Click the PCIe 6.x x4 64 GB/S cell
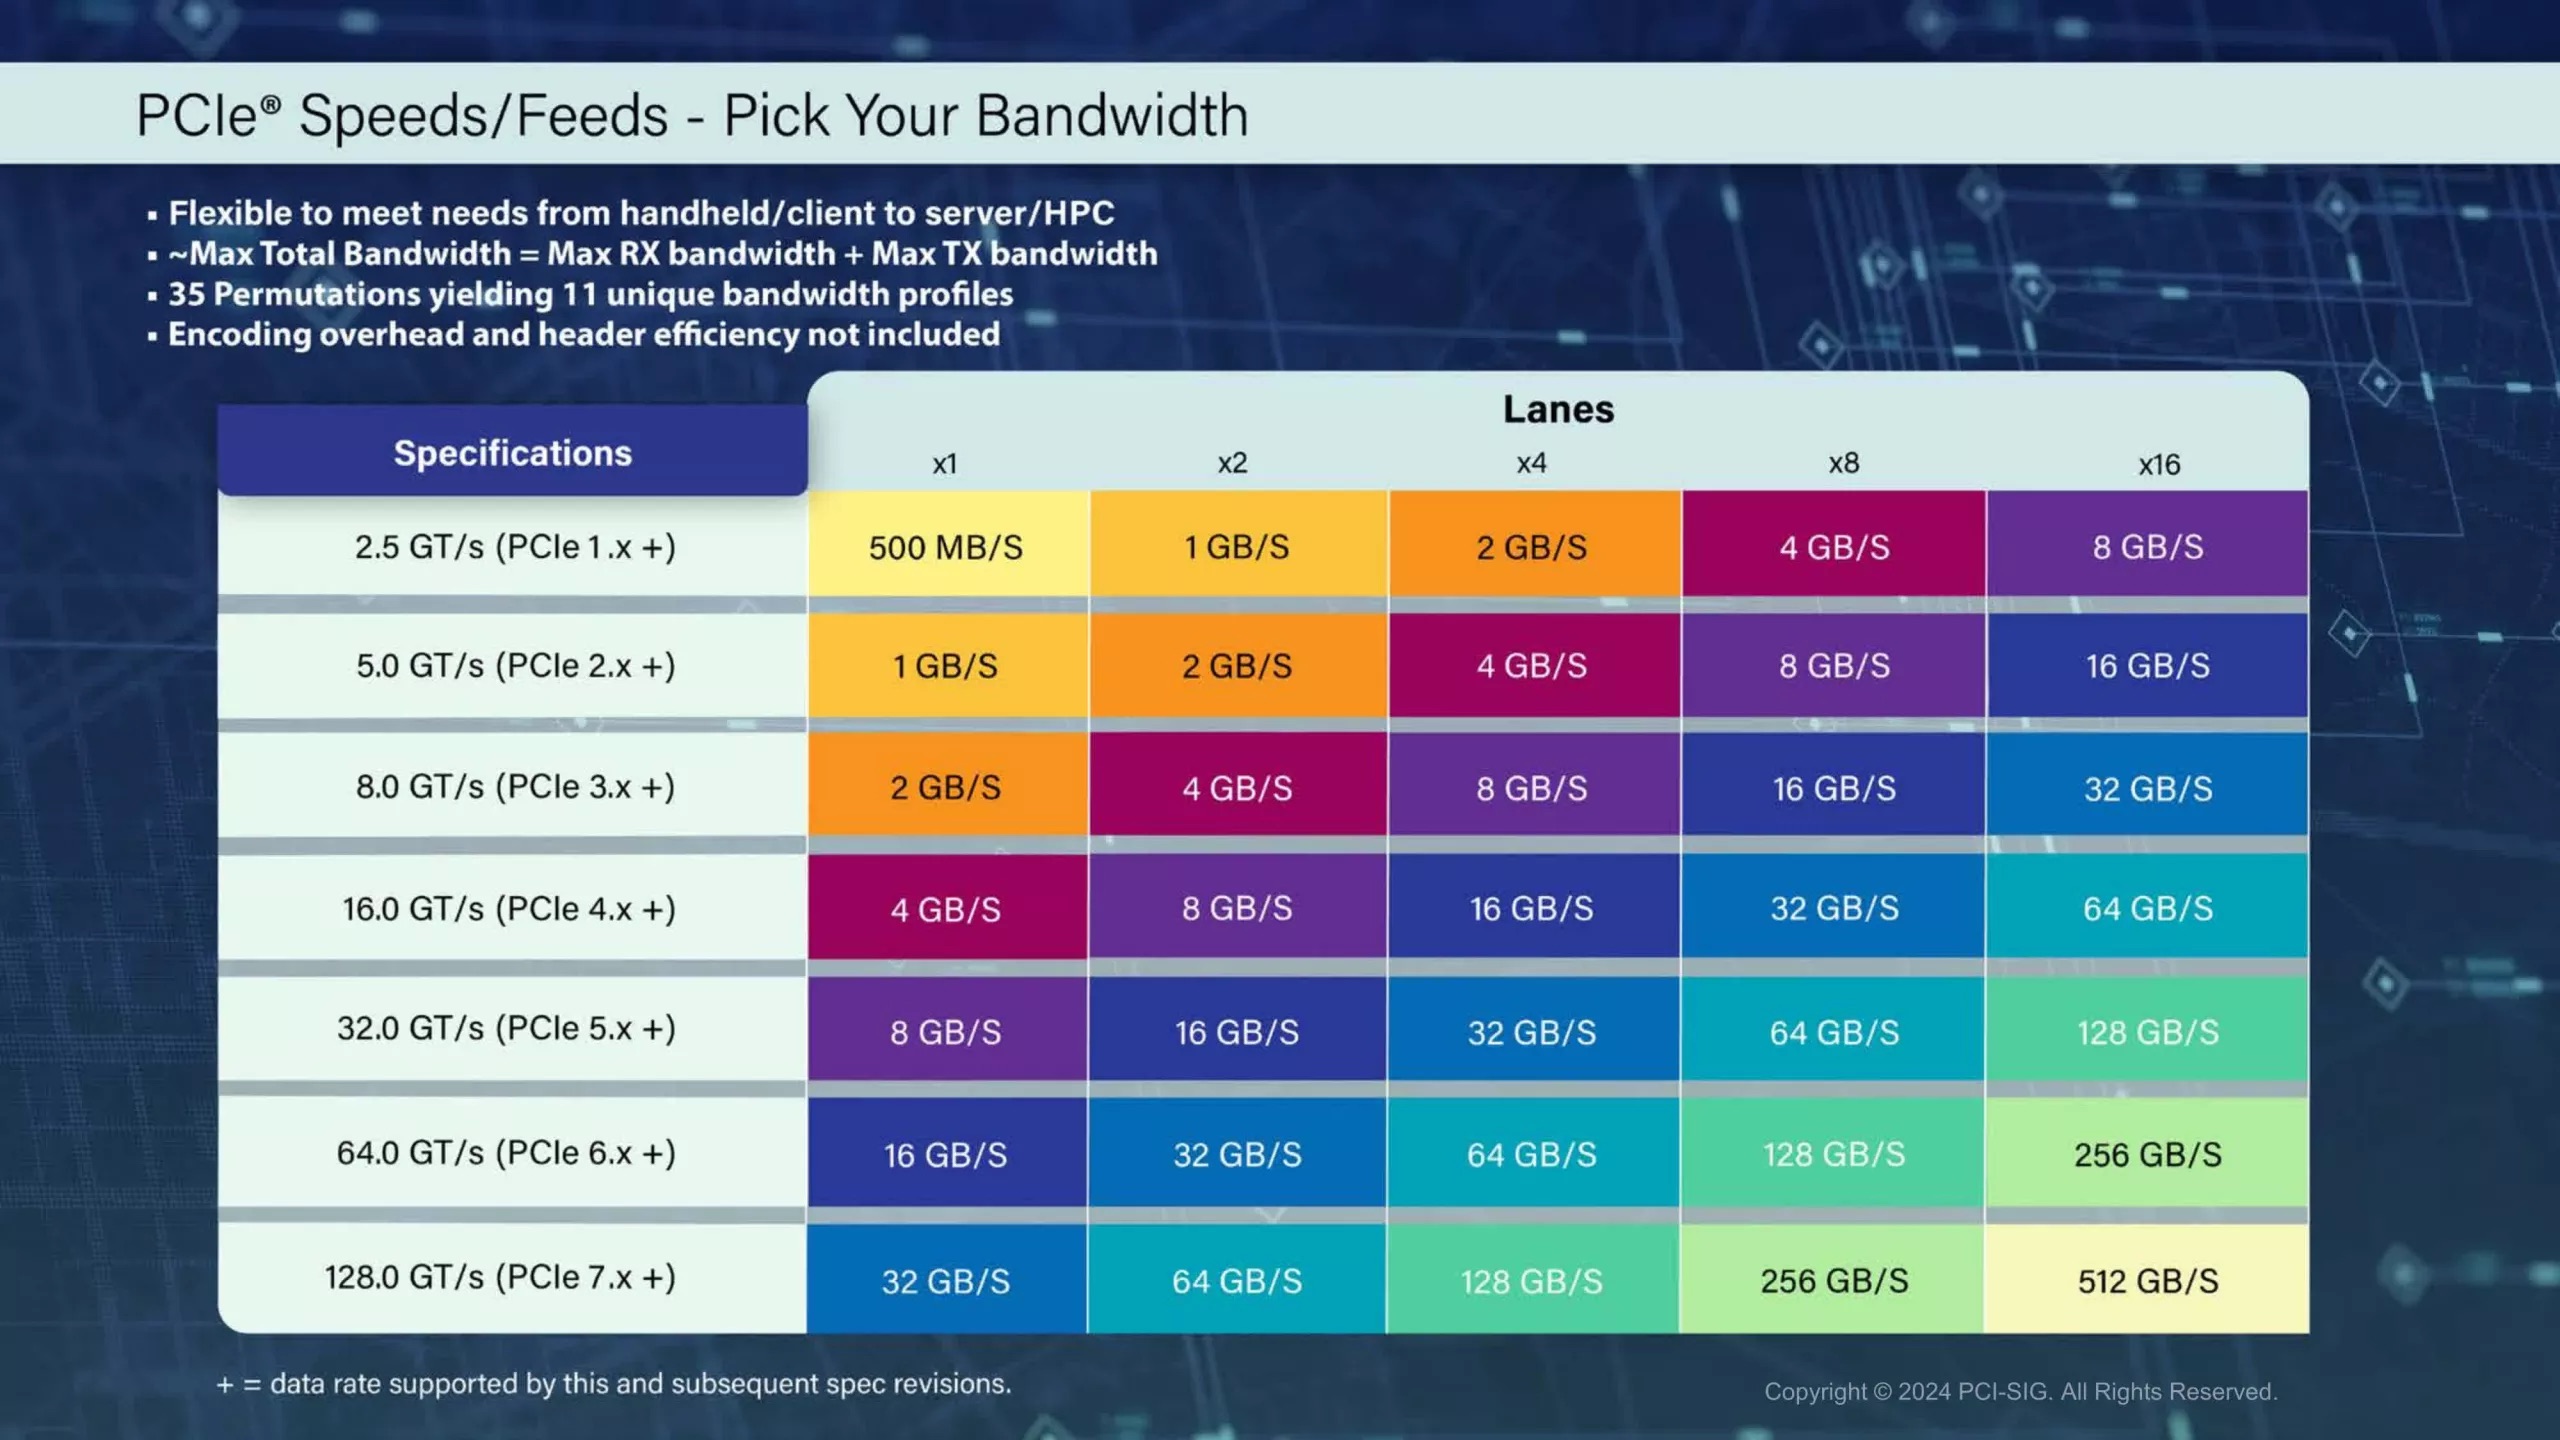 coord(1530,1155)
